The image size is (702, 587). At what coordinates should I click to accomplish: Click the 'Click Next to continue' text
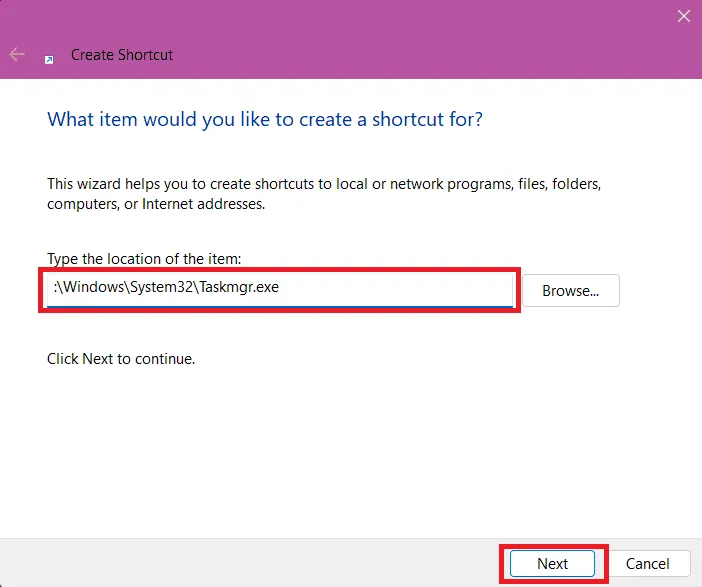coord(121,358)
